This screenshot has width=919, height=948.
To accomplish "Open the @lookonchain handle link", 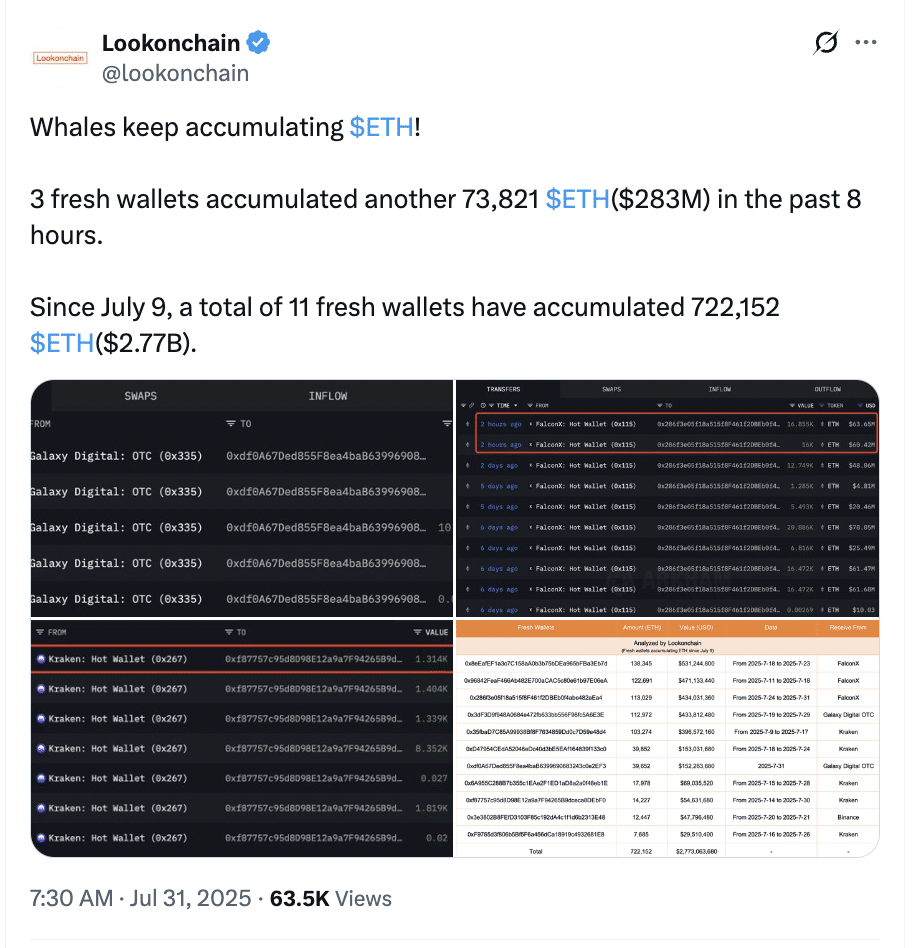I will click(x=175, y=73).
